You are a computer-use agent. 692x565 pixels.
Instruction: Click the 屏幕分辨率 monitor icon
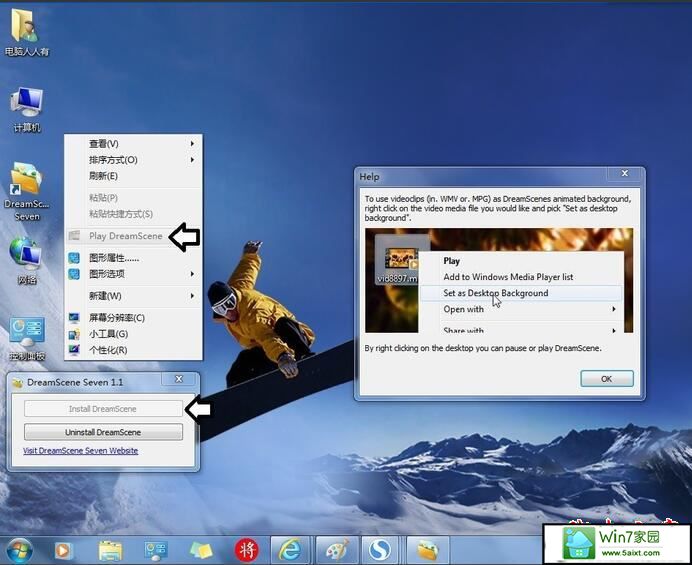tap(74, 317)
